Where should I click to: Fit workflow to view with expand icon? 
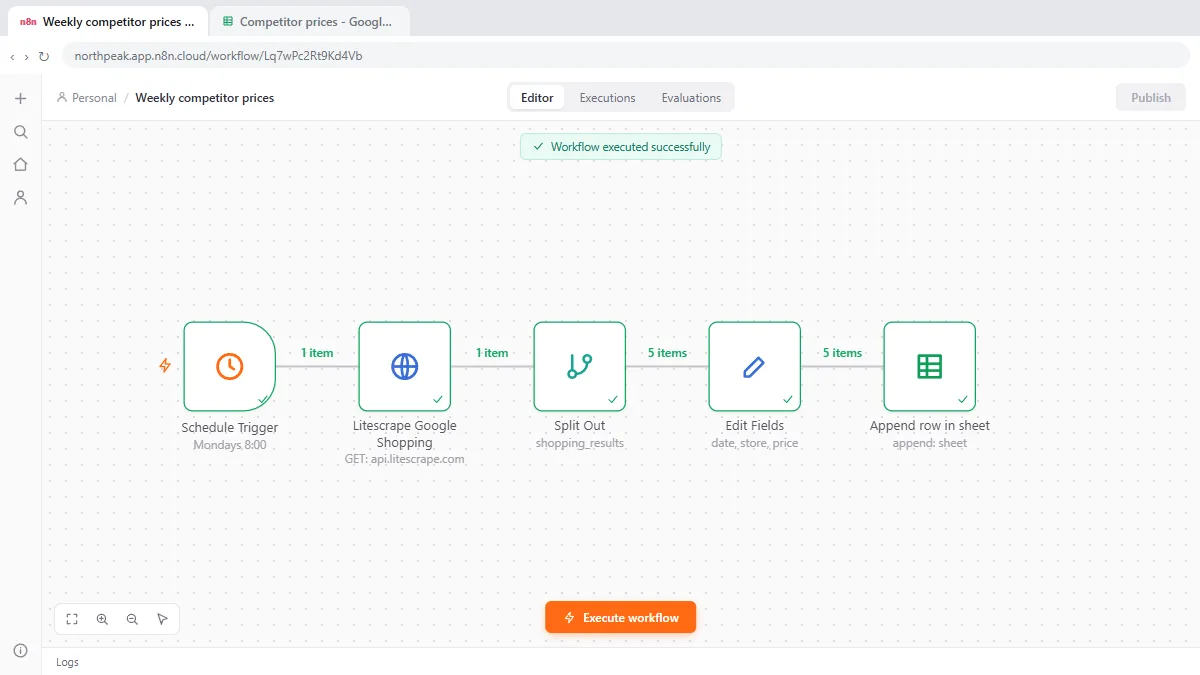pyautogui.click(x=72, y=619)
